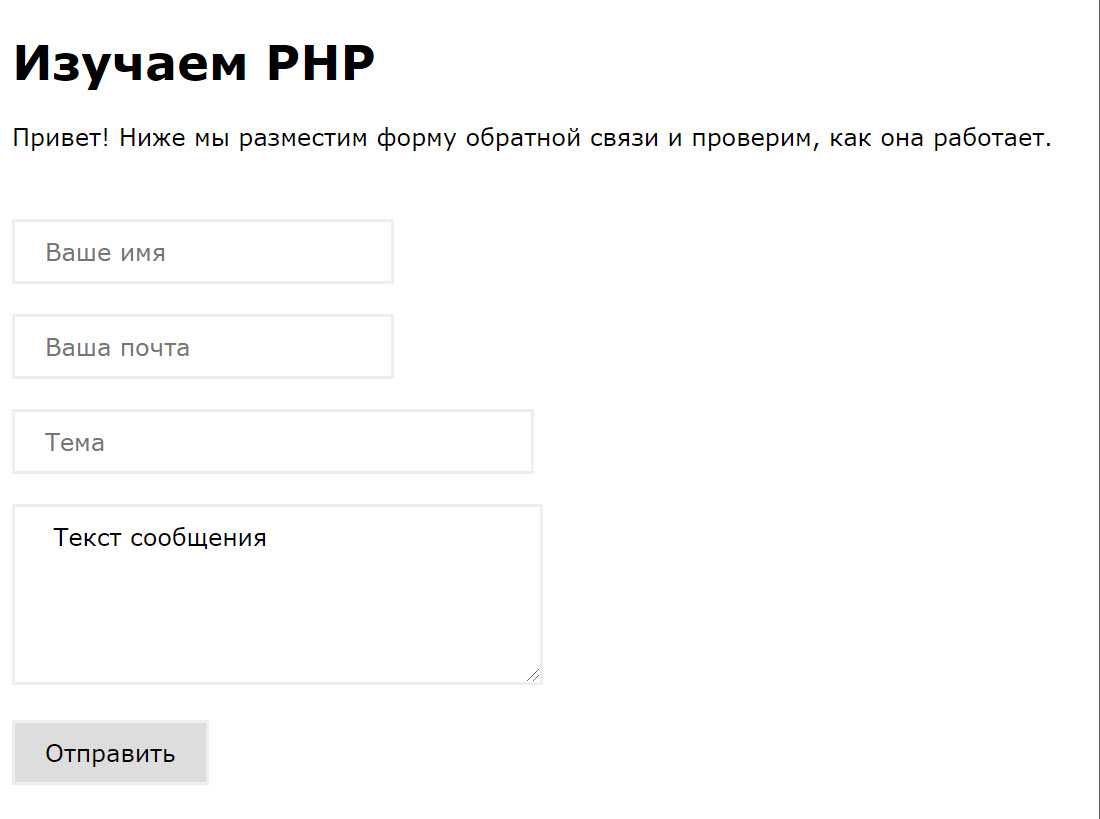The image size is (1100, 819).
Task: Focus the "Ваша почта" email field
Action: coord(202,347)
